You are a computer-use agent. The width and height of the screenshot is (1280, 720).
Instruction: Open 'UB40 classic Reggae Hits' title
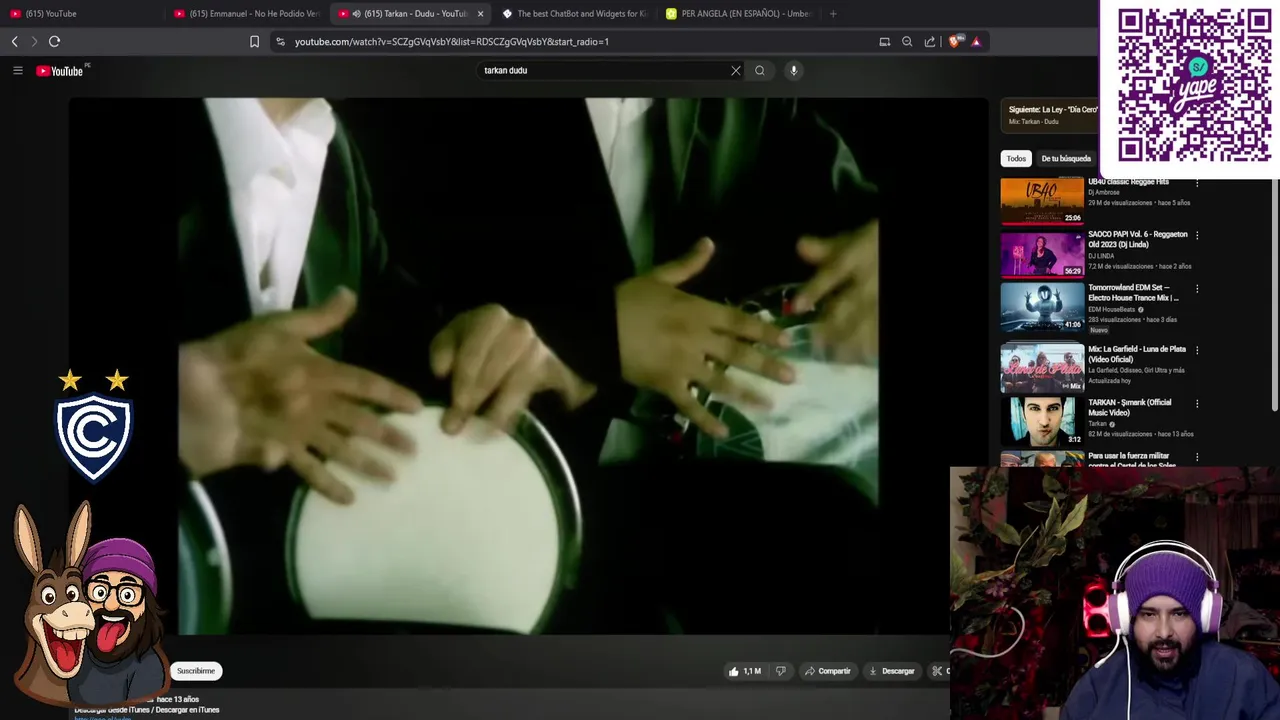[x=1128, y=182]
